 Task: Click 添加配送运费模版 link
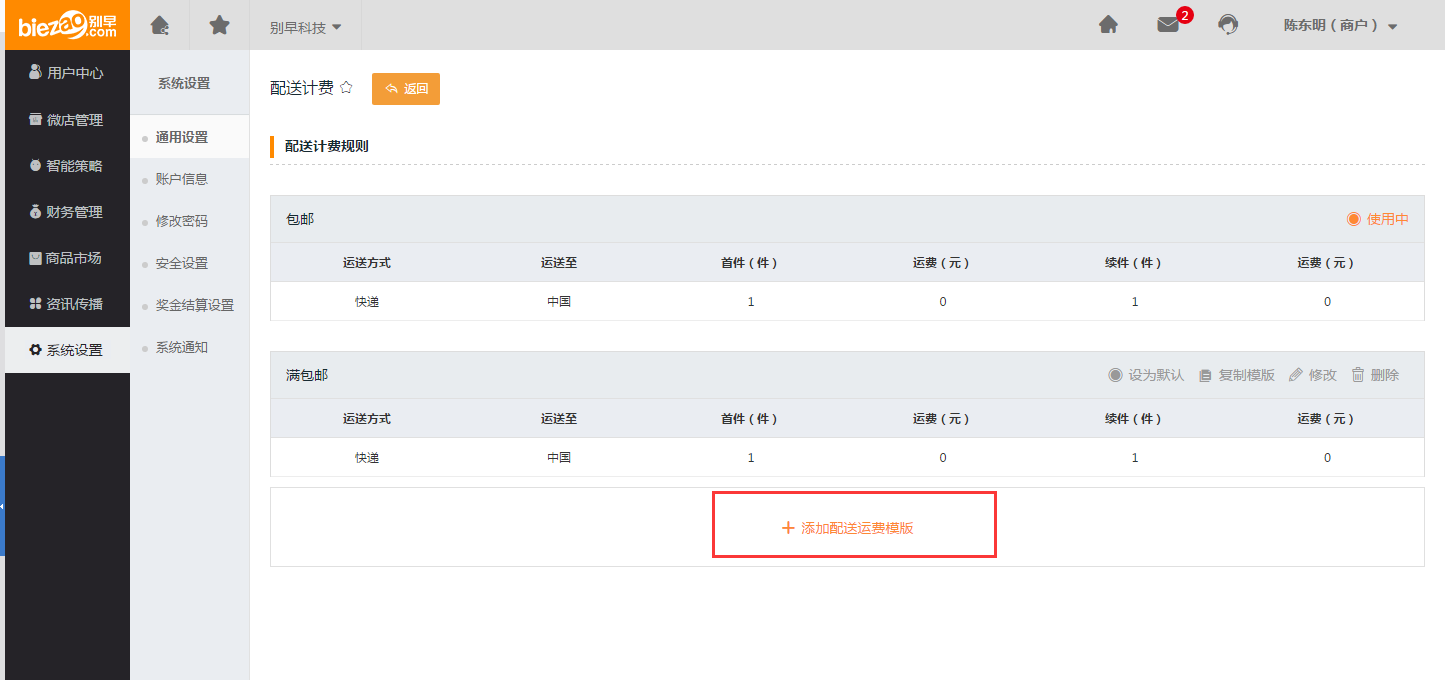tap(848, 528)
